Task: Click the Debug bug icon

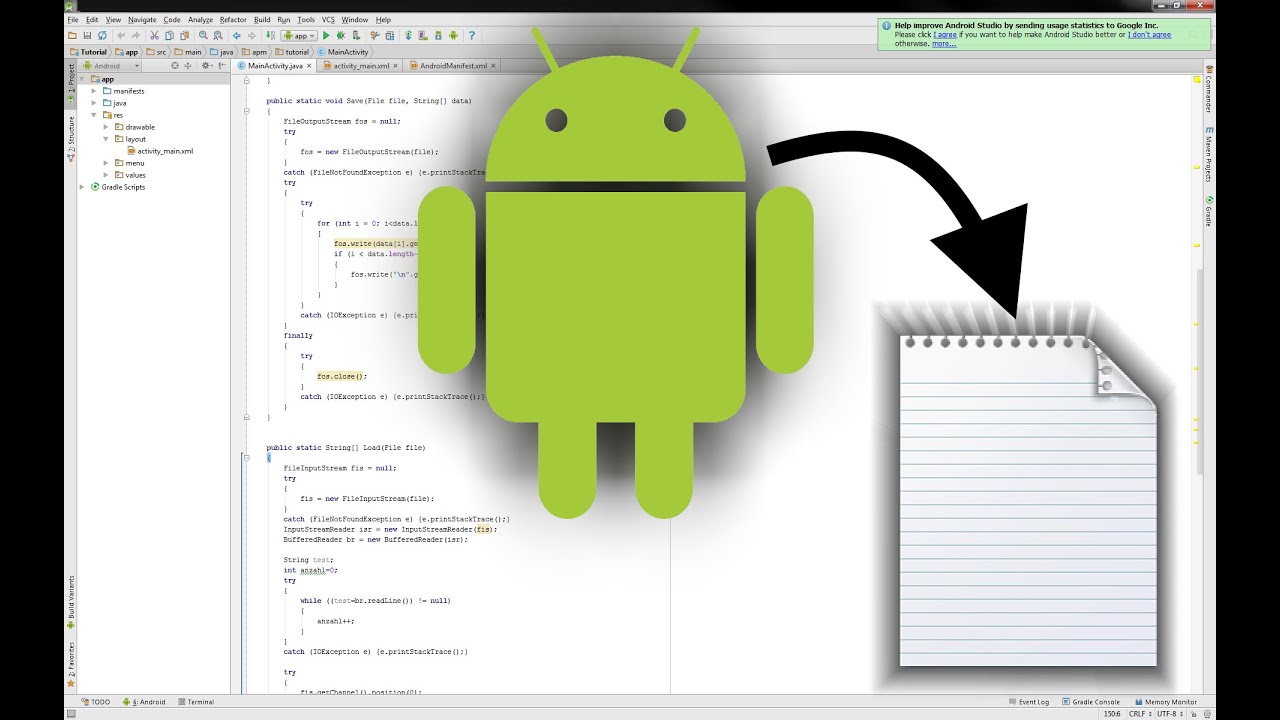Action: pyautogui.click(x=341, y=35)
